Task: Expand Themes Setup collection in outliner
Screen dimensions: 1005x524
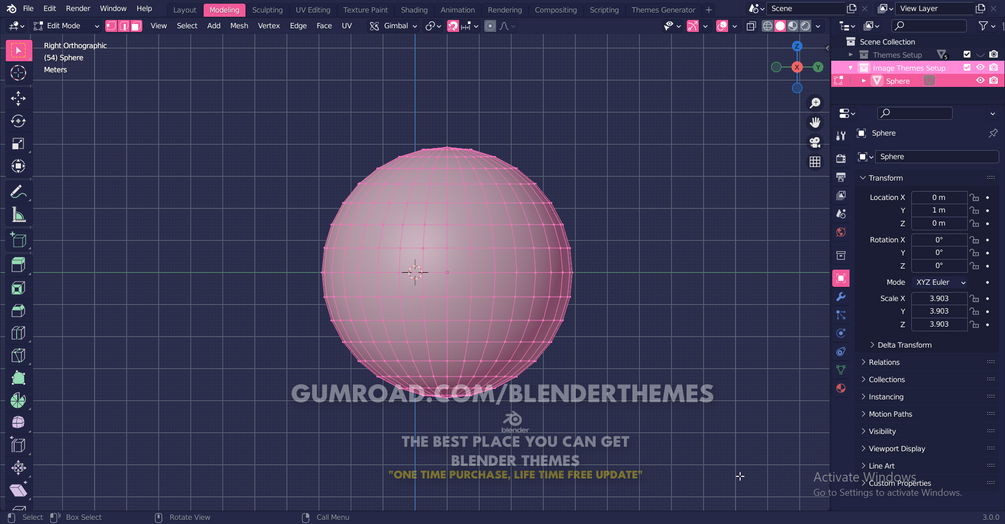Action: click(851, 55)
